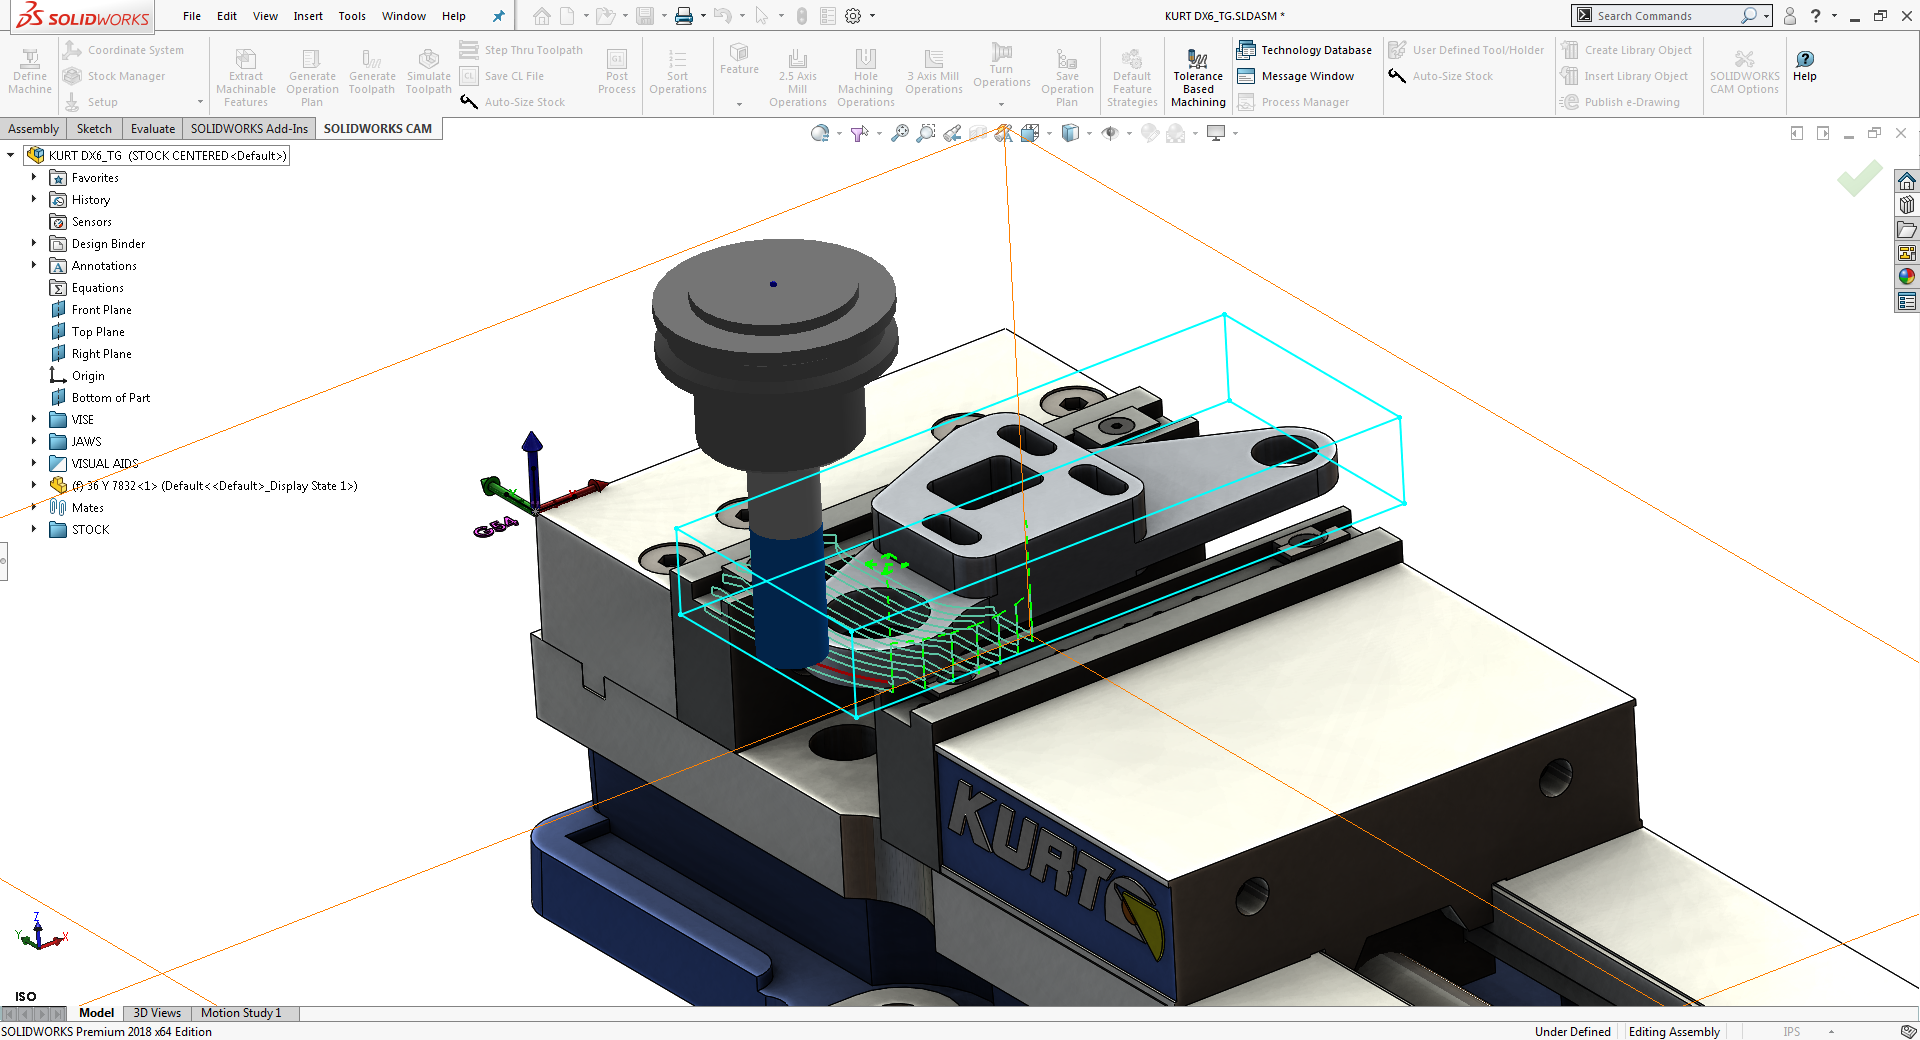1920x1040 pixels.
Task: Launch the Post Process tool
Action: 616,70
